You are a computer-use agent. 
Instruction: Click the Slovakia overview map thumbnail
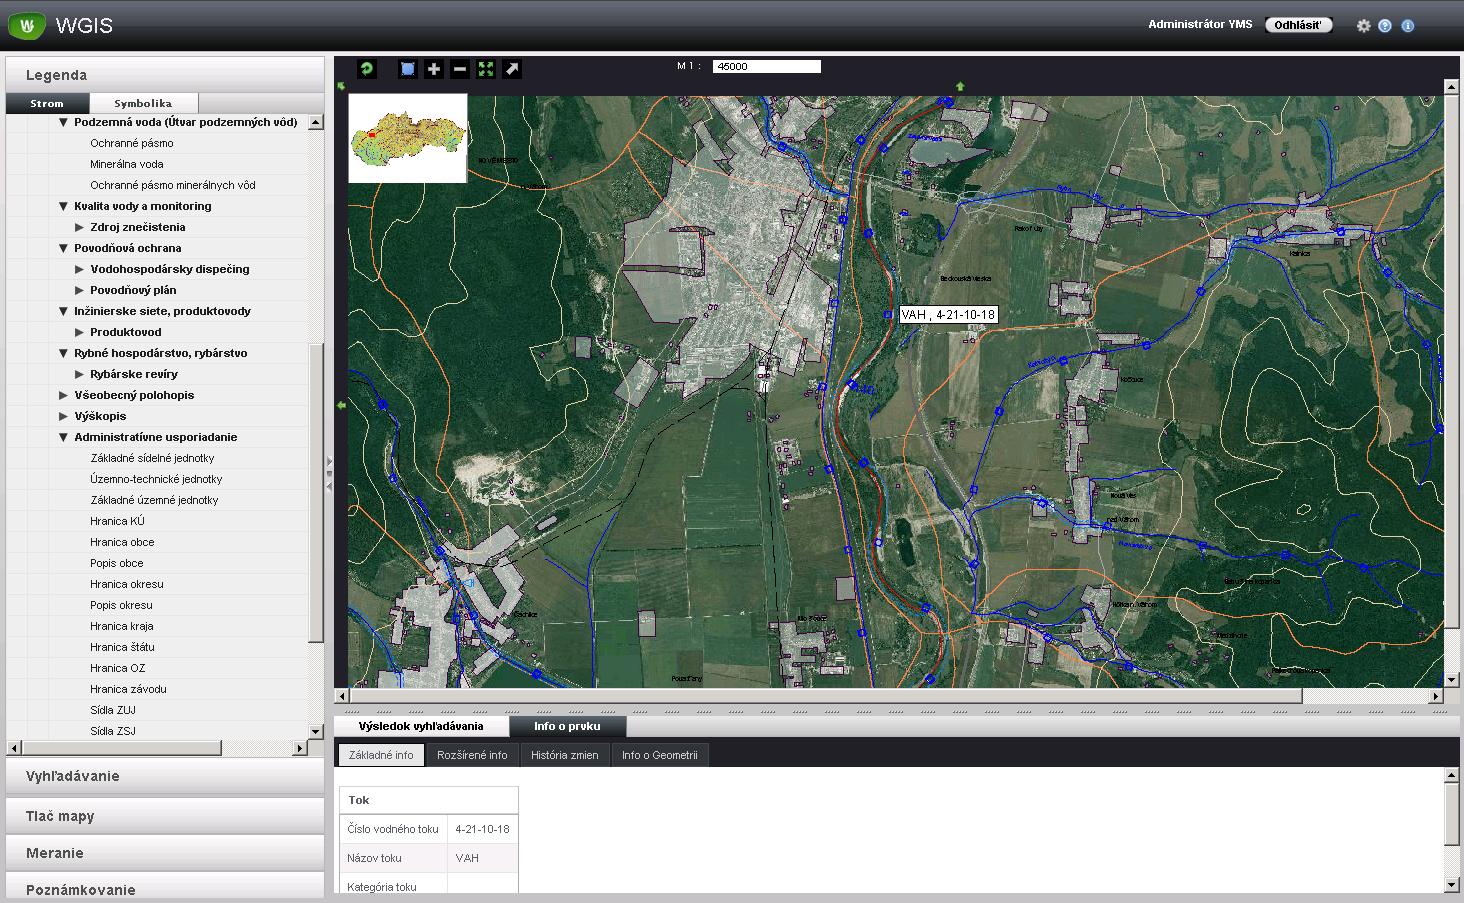(x=408, y=138)
